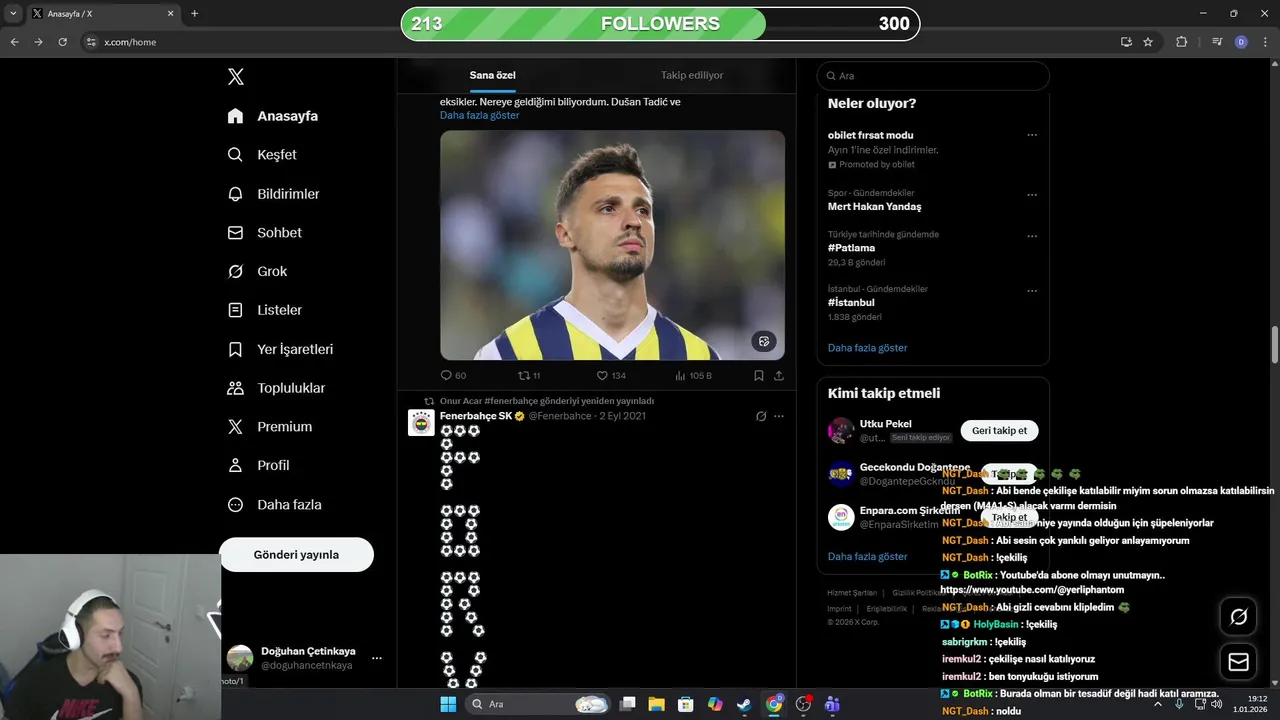Click Gönderi yayınla button
Image resolution: width=1280 pixels, height=720 pixels.
coord(296,555)
